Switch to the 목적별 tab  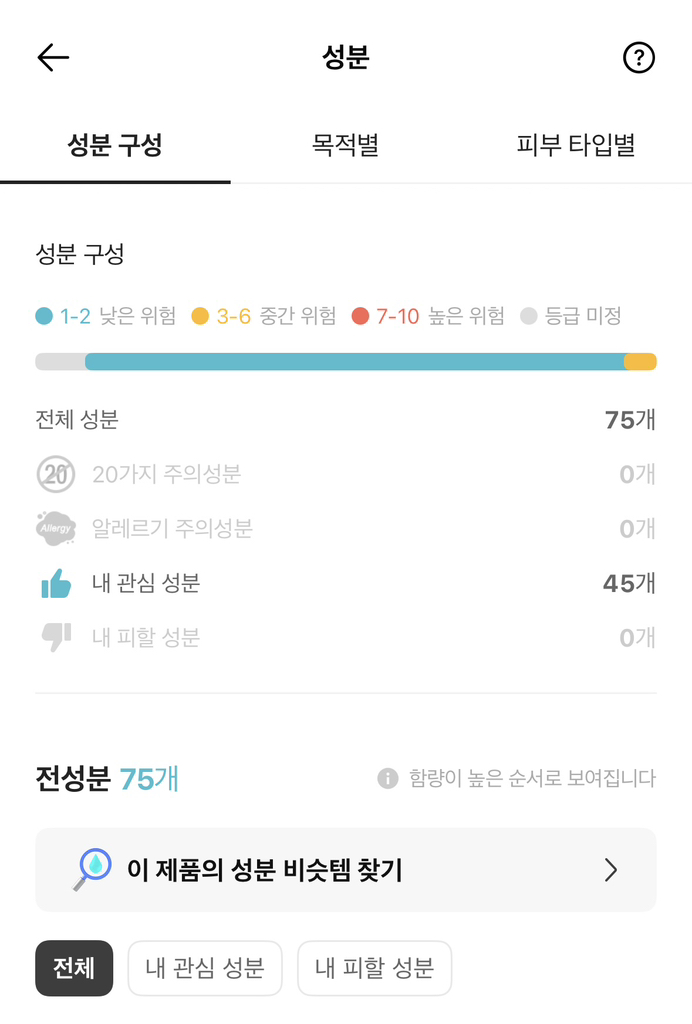coord(345,143)
